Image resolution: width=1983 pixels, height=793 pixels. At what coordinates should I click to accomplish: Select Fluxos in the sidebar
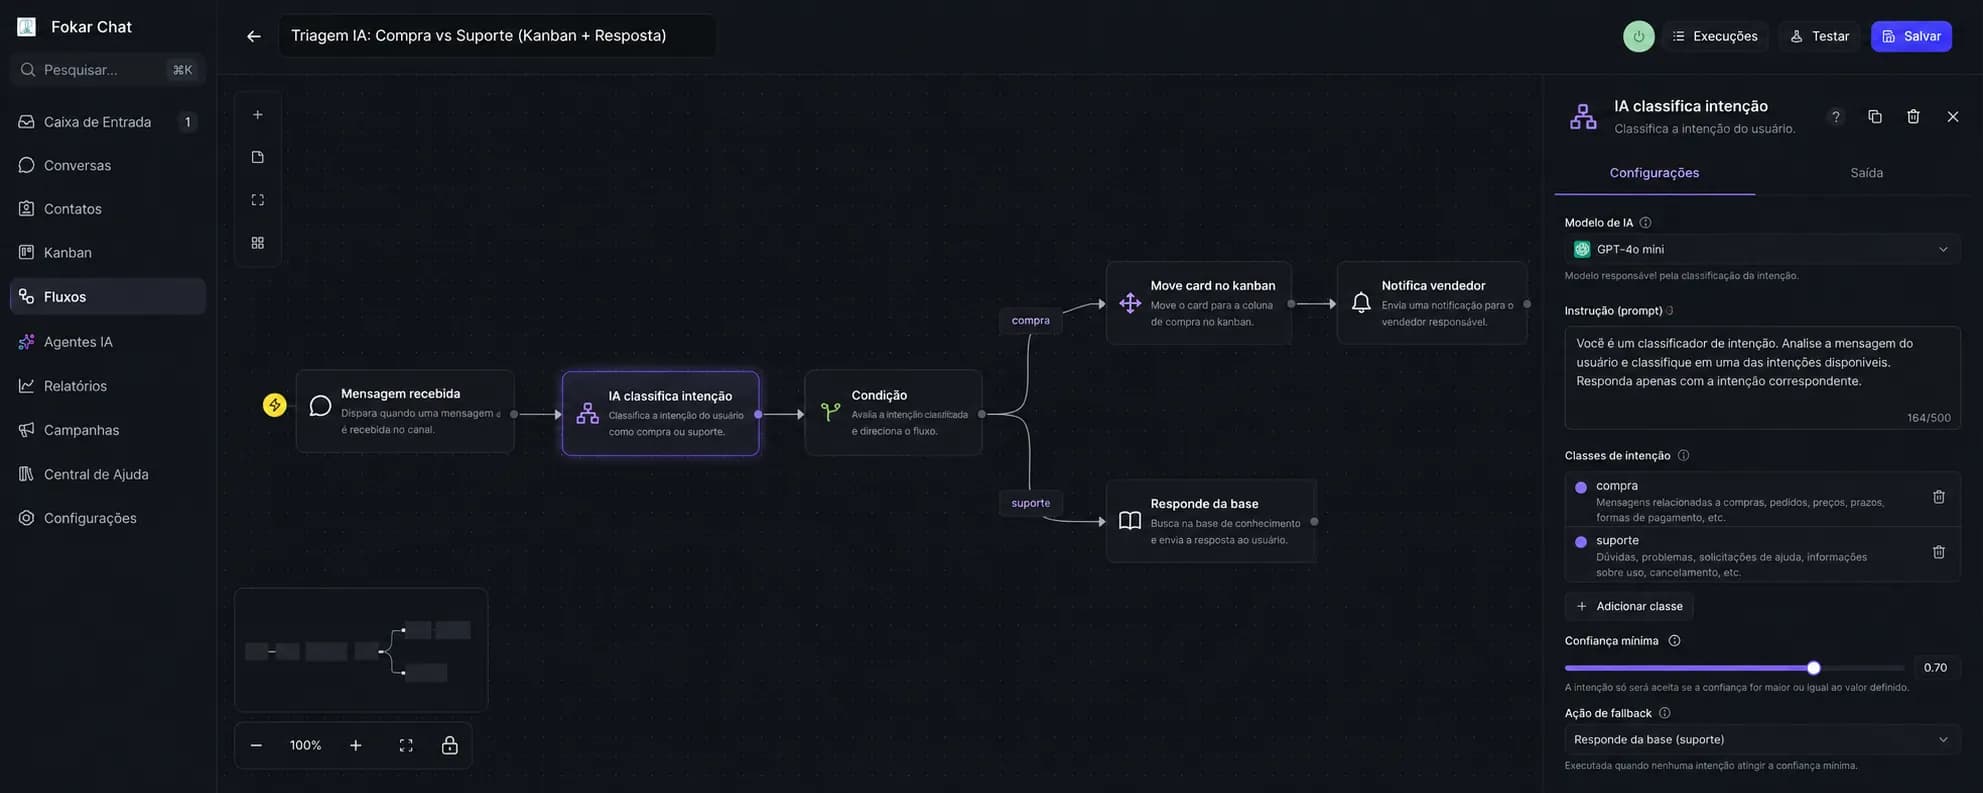(x=107, y=297)
